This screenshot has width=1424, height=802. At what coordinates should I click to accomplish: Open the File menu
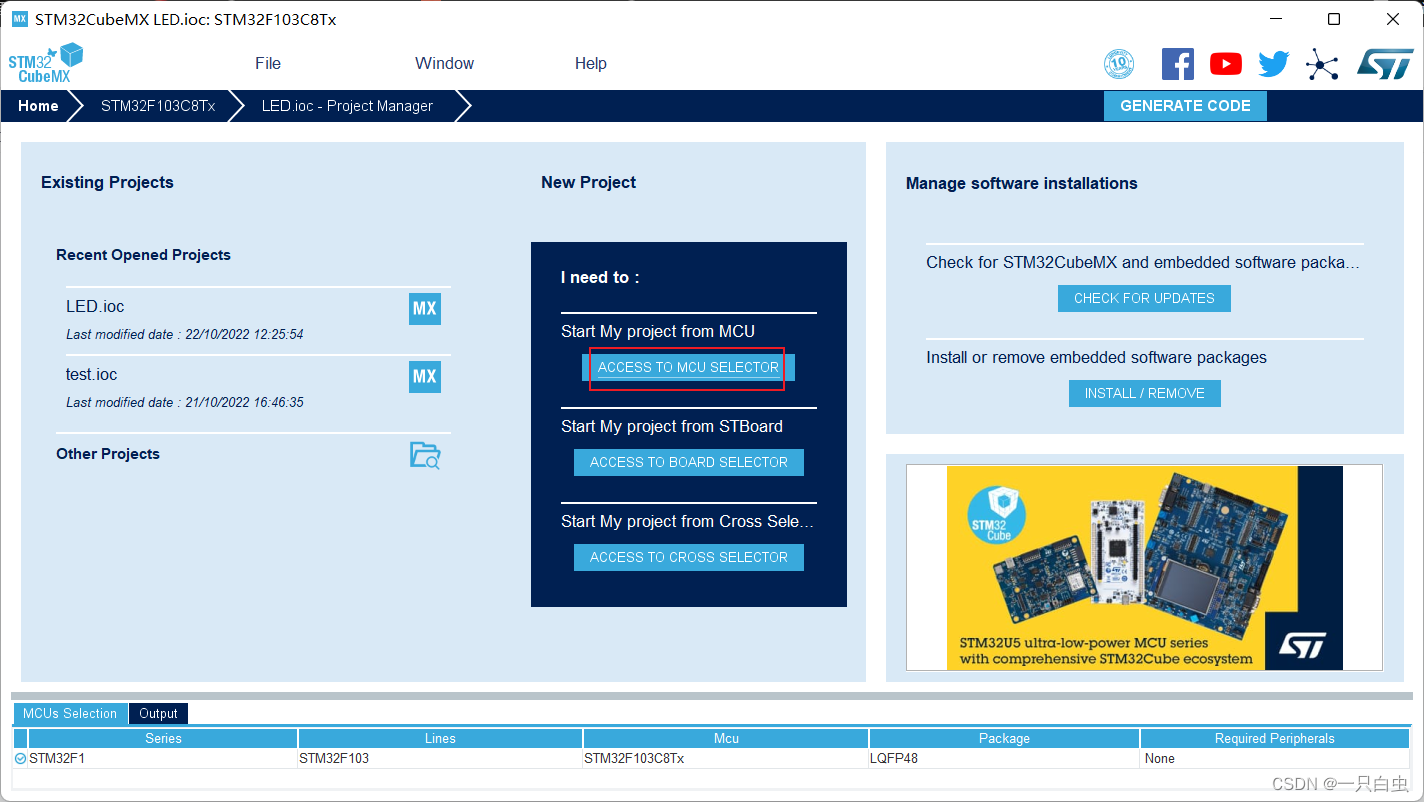[x=268, y=63]
